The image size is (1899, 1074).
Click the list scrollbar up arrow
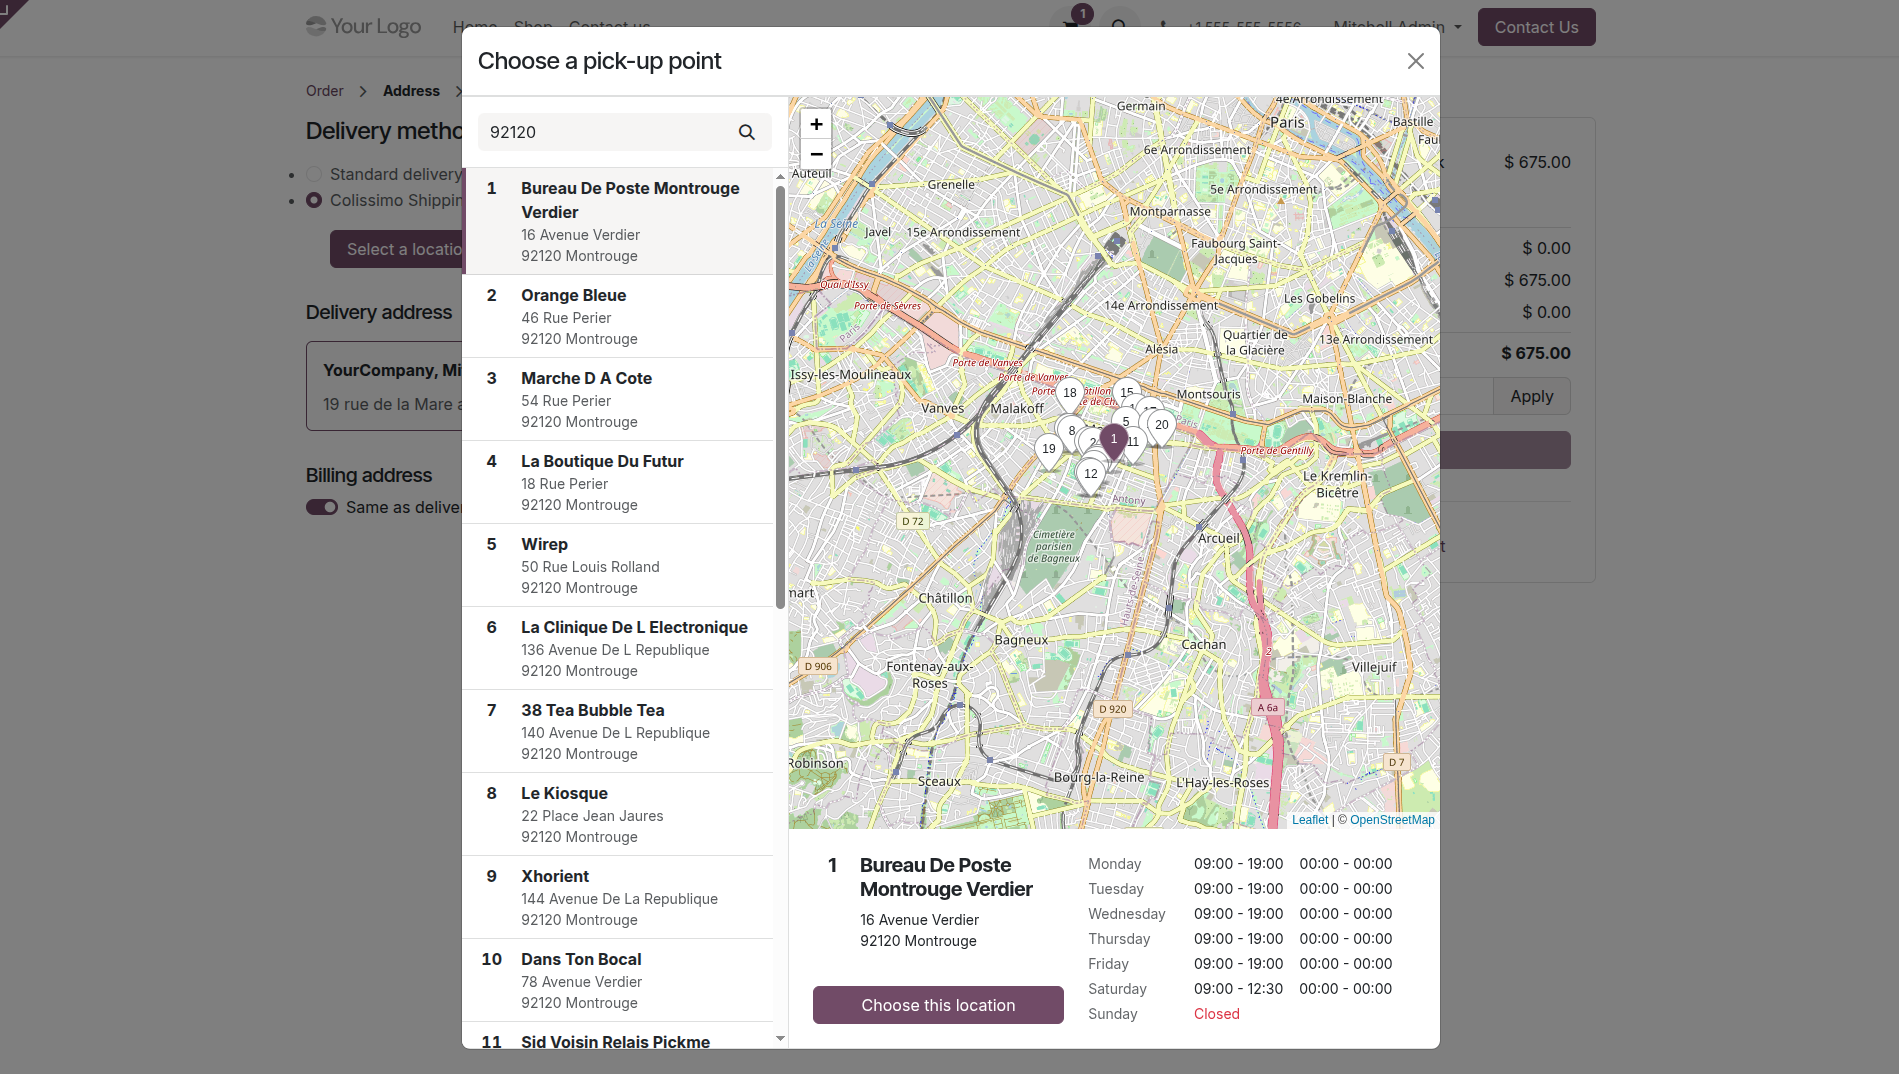point(781,176)
